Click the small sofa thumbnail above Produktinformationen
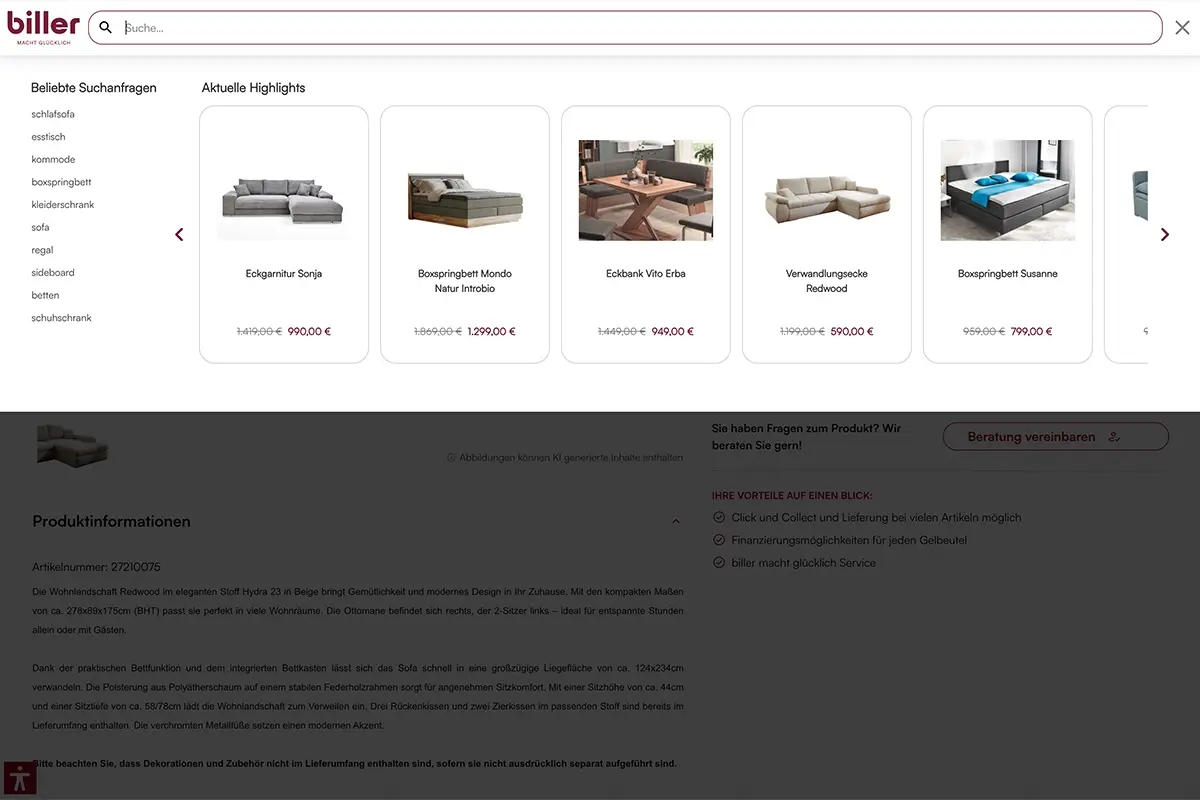The image size is (1200, 800). point(72,446)
